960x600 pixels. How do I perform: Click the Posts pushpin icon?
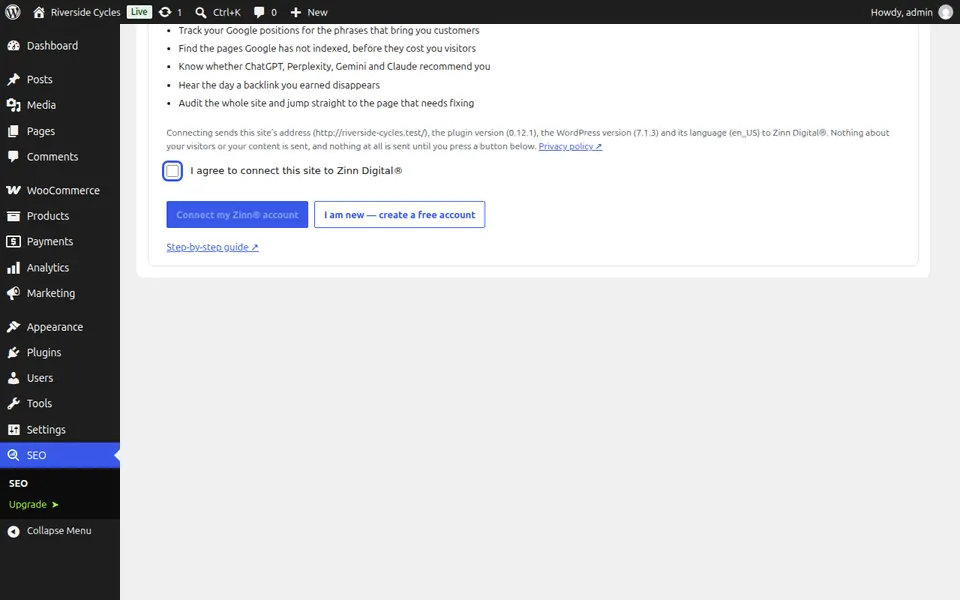13,80
